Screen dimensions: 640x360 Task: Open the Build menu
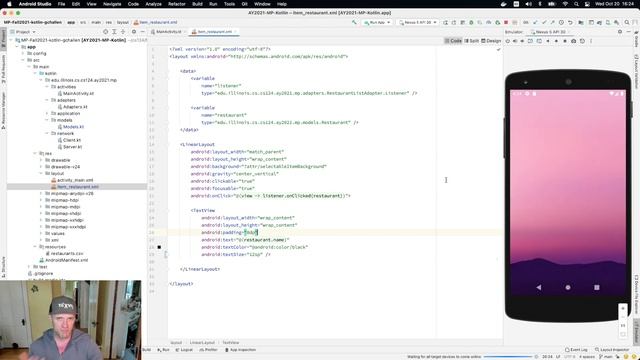click(197, 4)
